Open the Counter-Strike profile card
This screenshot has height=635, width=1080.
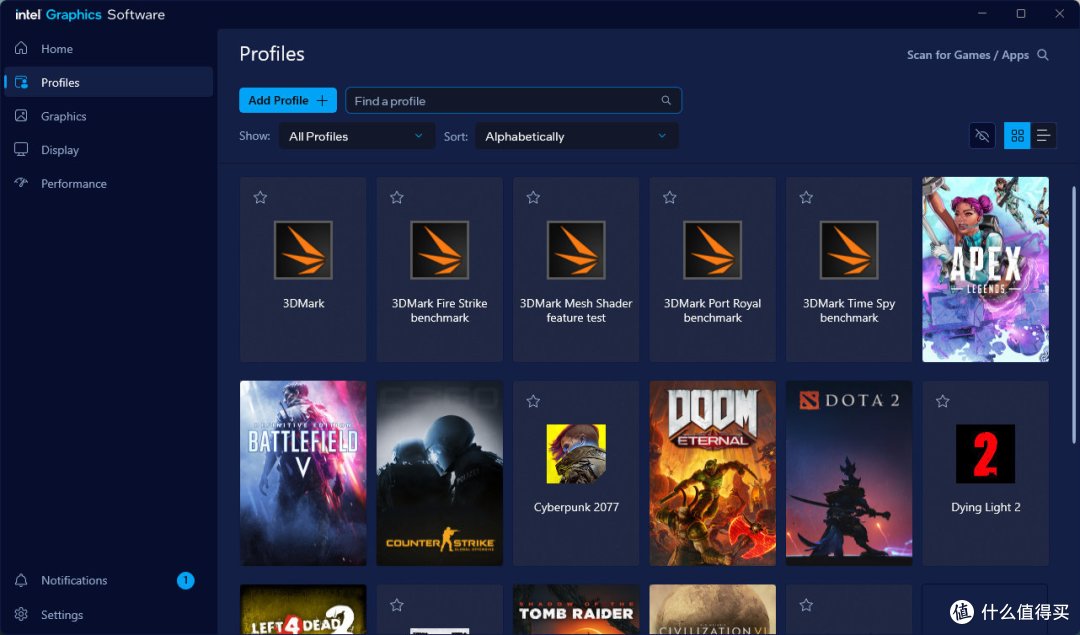(x=439, y=473)
